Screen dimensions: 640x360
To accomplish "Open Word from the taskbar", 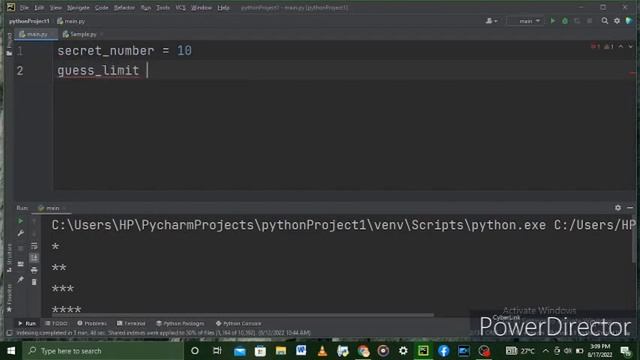I will pos(301,351).
